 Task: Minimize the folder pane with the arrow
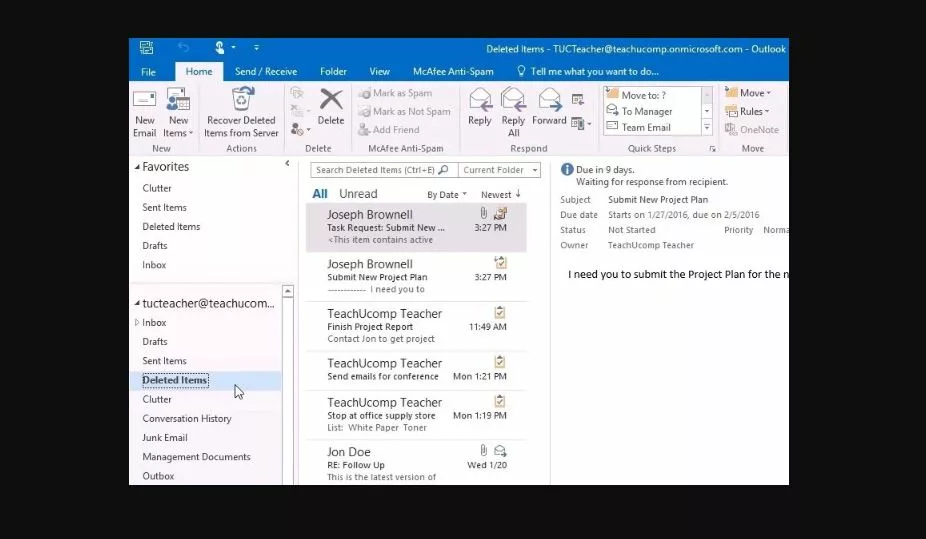pos(288,164)
